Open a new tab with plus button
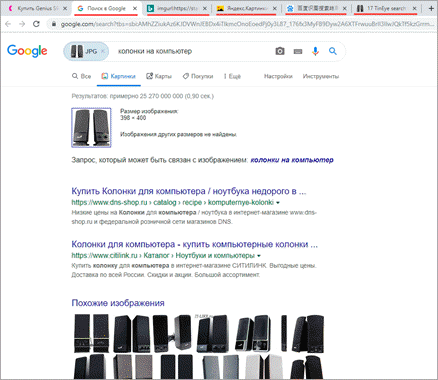The image size is (438, 380). click(x=431, y=9)
